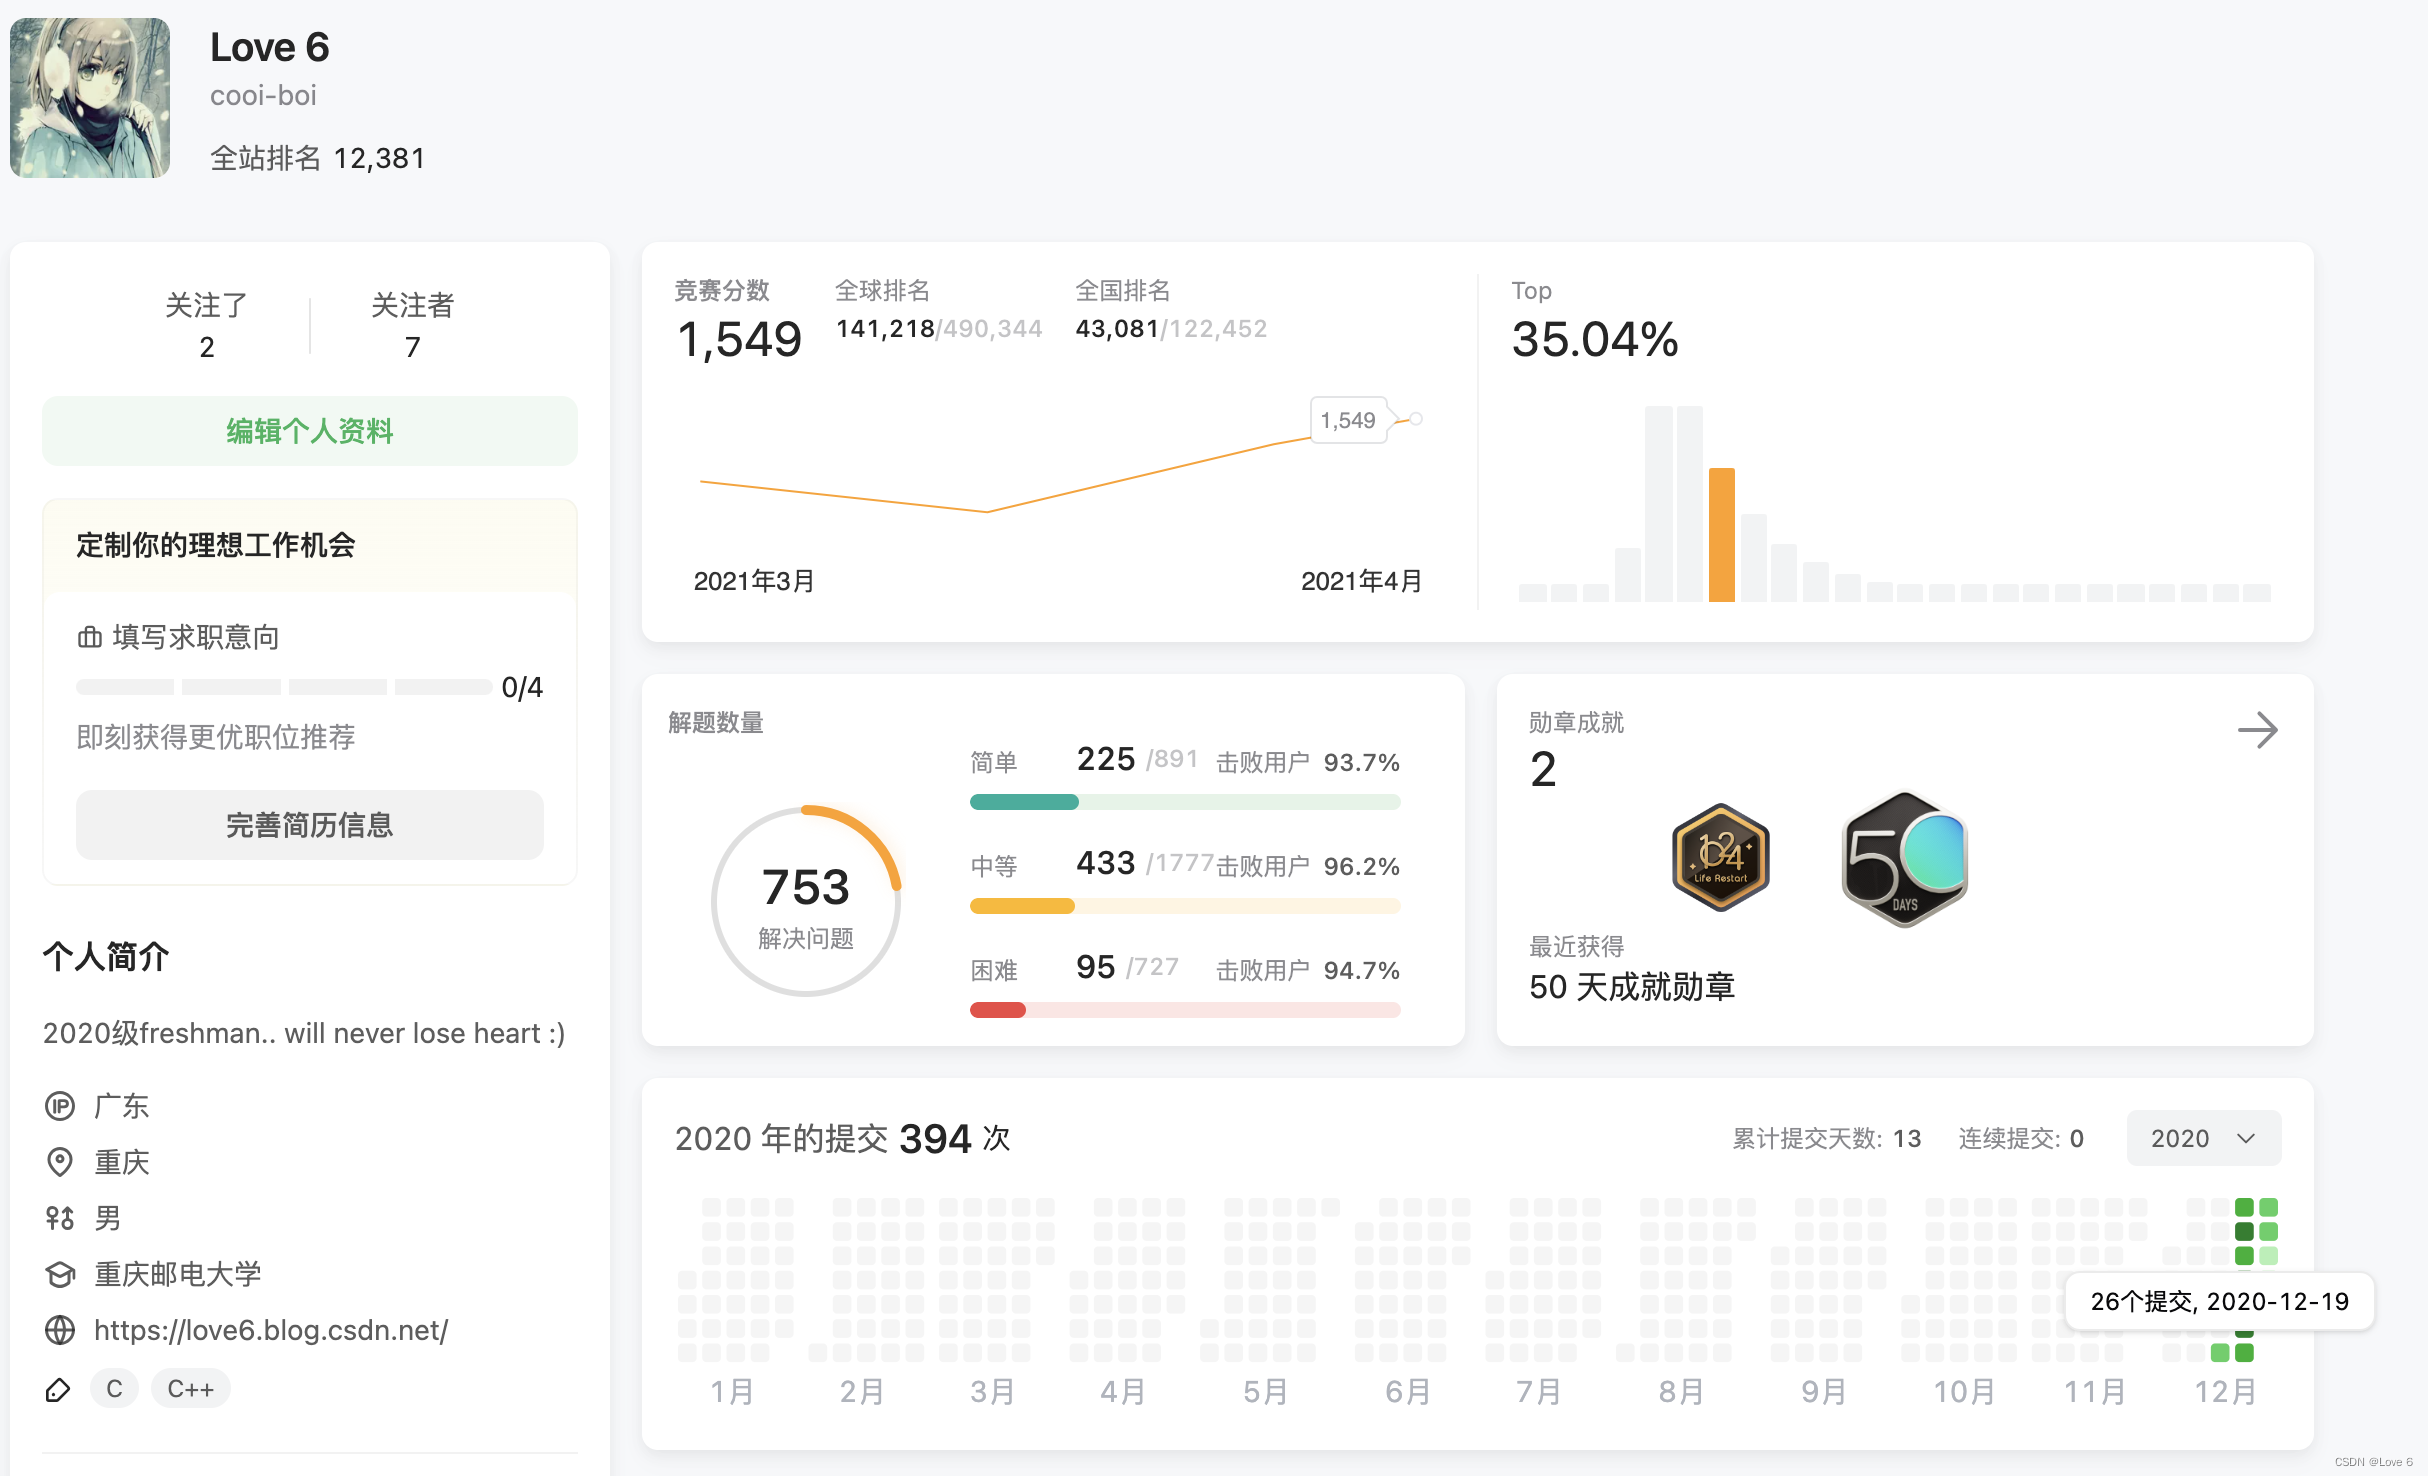Expand the 2020 year dropdown
2428x1476 pixels.
click(2203, 1138)
